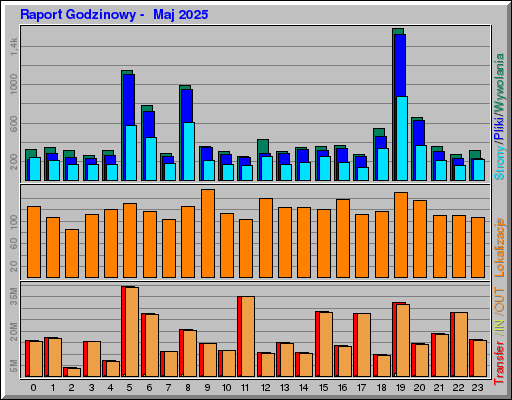This screenshot has width=512, height=400.
Task: Click hour label '23' on x-axis
Action: 477,388
